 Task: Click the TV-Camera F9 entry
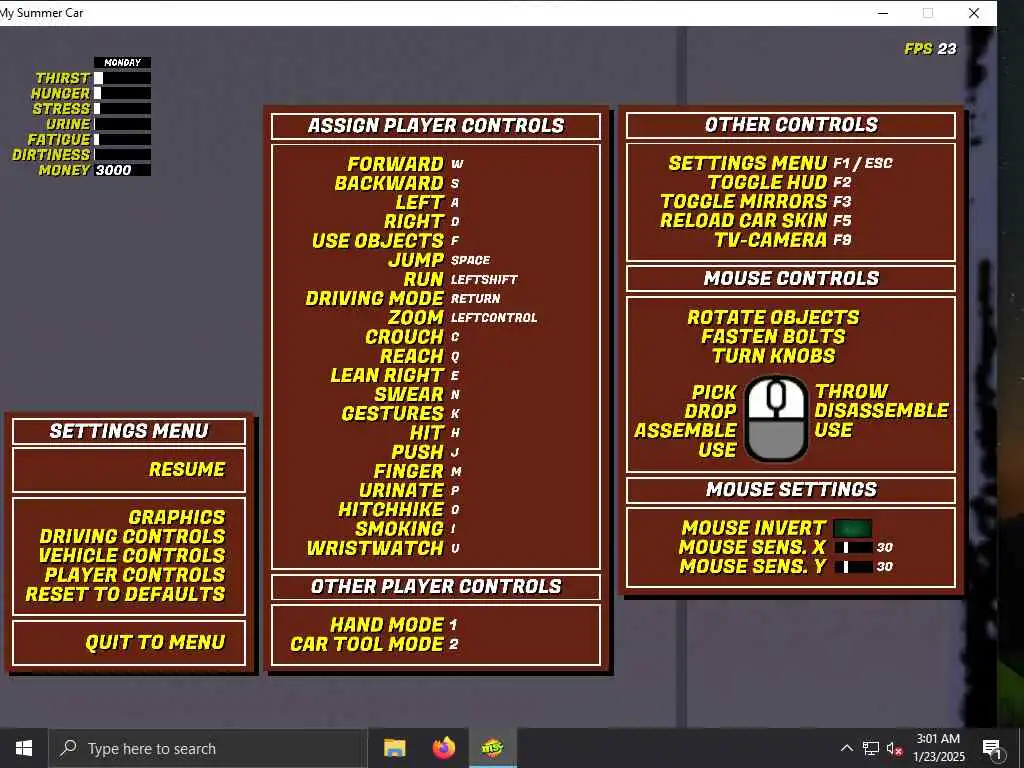click(783, 240)
